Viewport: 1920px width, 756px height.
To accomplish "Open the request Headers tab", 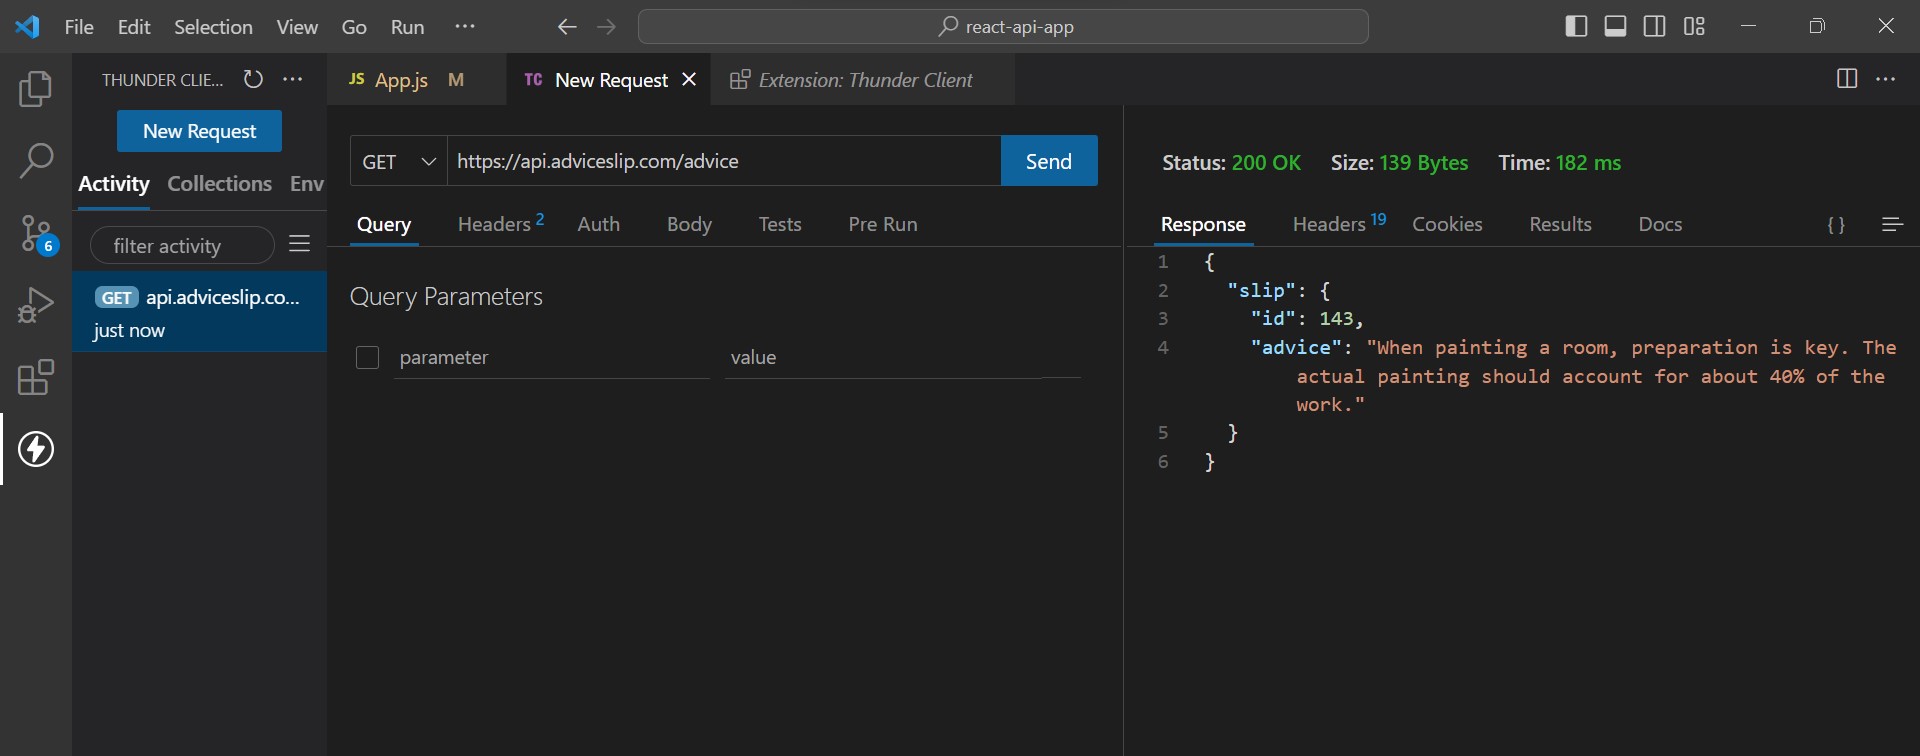I will (x=500, y=224).
